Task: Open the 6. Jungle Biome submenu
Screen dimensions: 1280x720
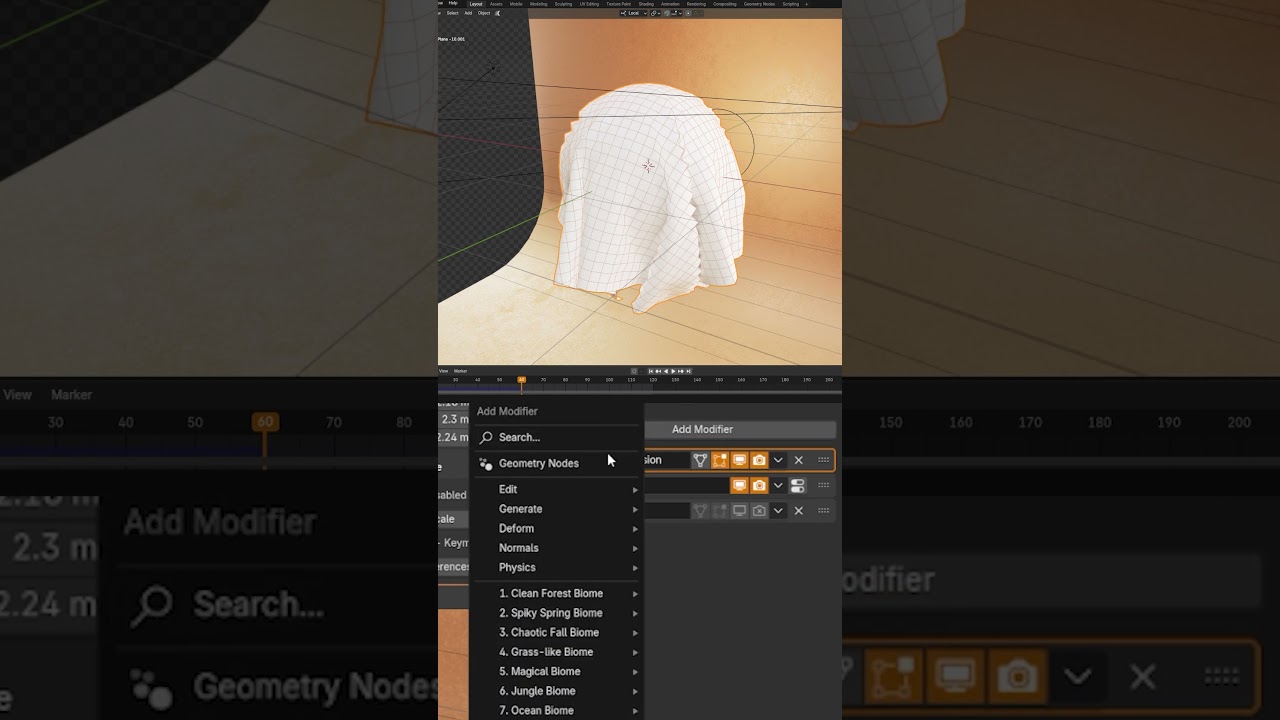Action: coord(556,691)
